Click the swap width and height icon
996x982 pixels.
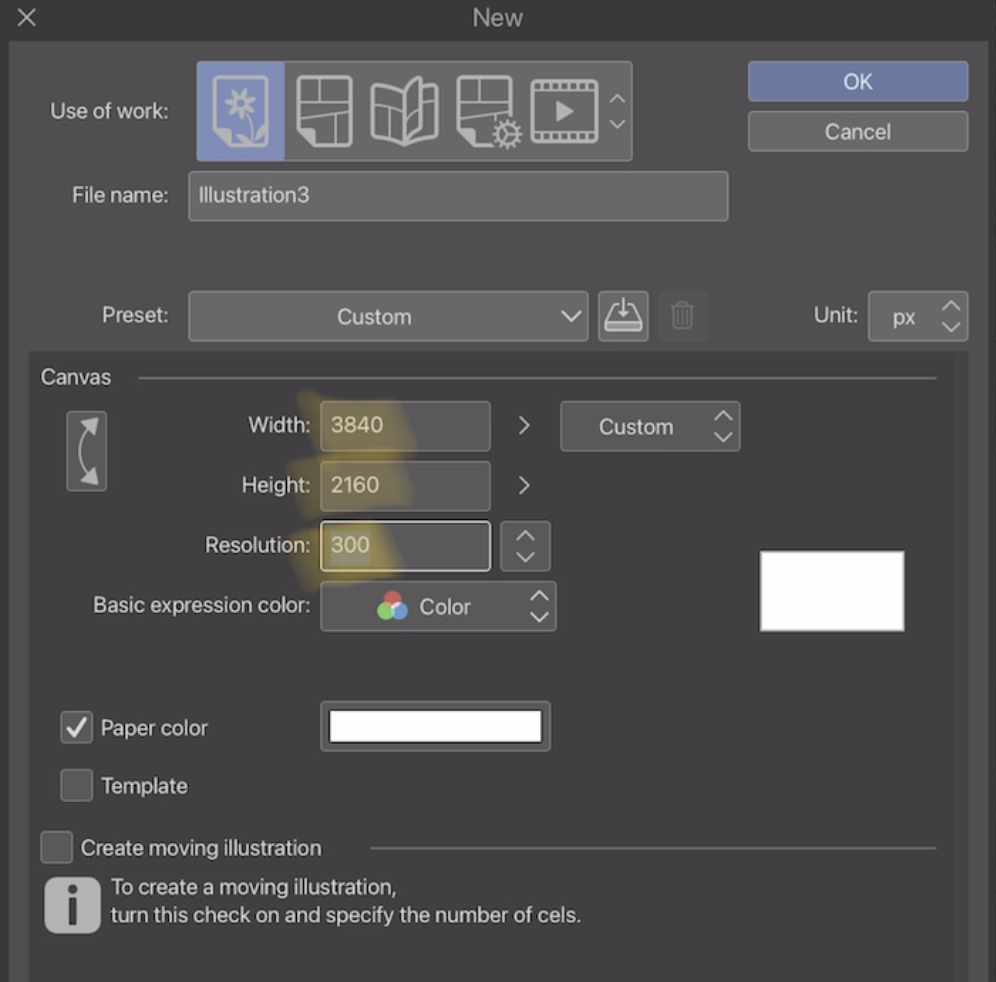click(x=87, y=451)
